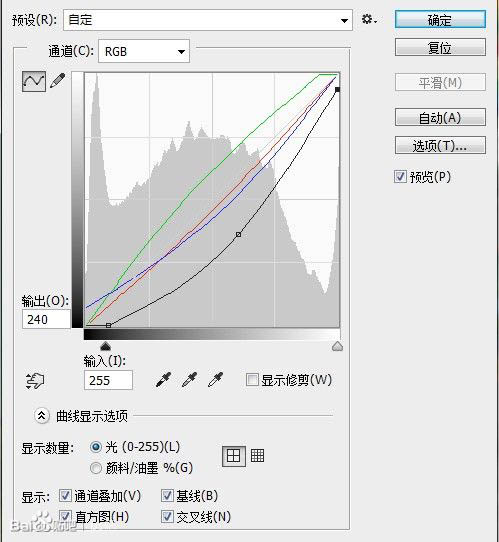Select the curve point editing tool
The width and height of the screenshot is (499, 542).
point(34,82)
